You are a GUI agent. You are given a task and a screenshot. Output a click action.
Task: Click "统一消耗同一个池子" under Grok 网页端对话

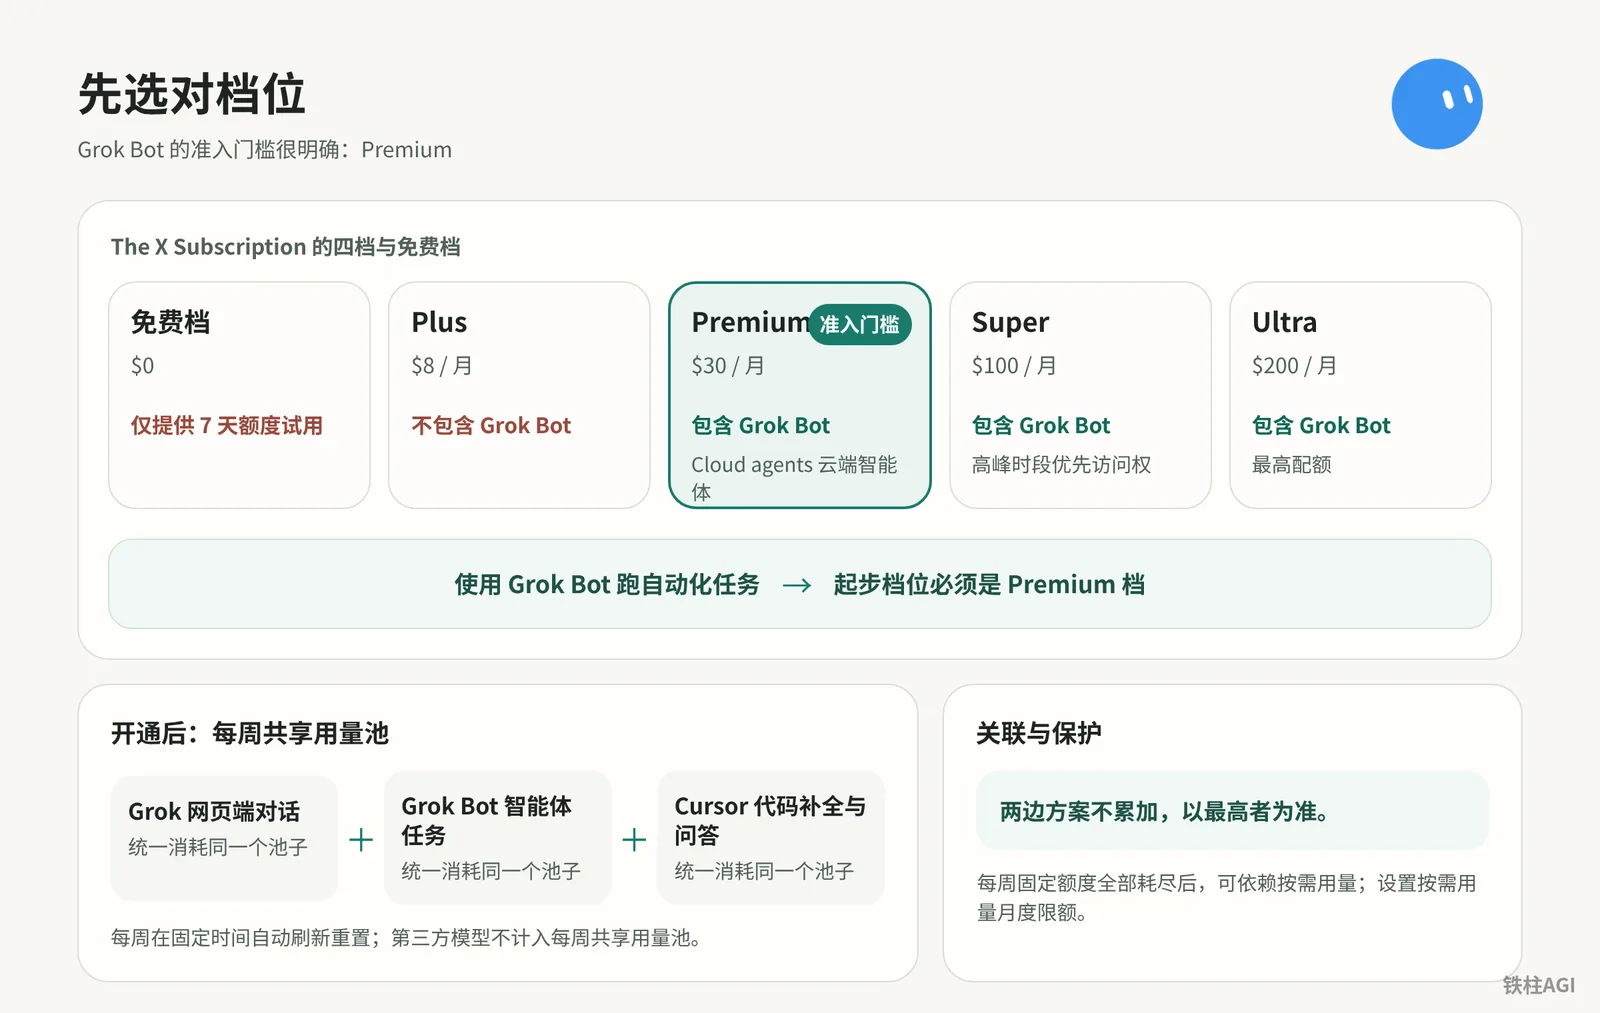(x=218, y=848)
